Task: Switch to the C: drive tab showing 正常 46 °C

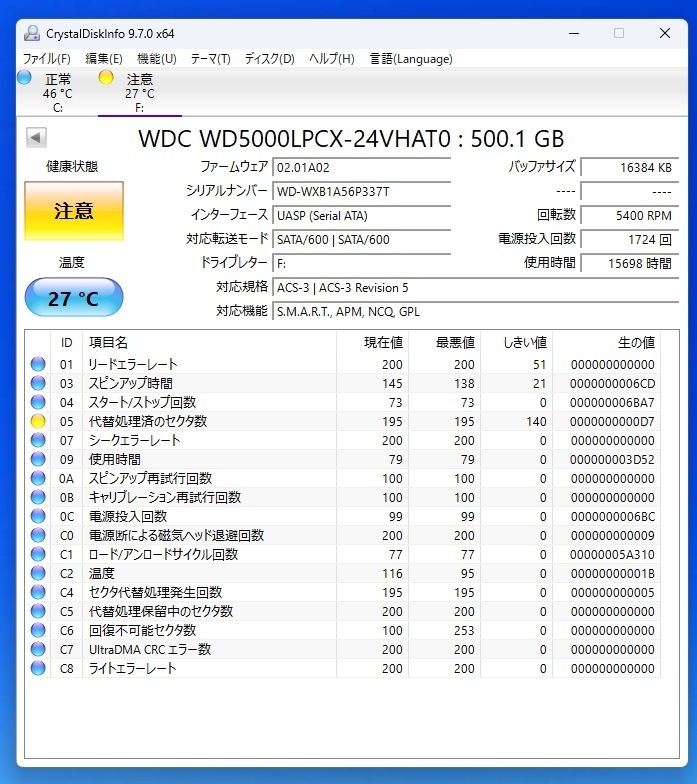Action: point(58,93)
